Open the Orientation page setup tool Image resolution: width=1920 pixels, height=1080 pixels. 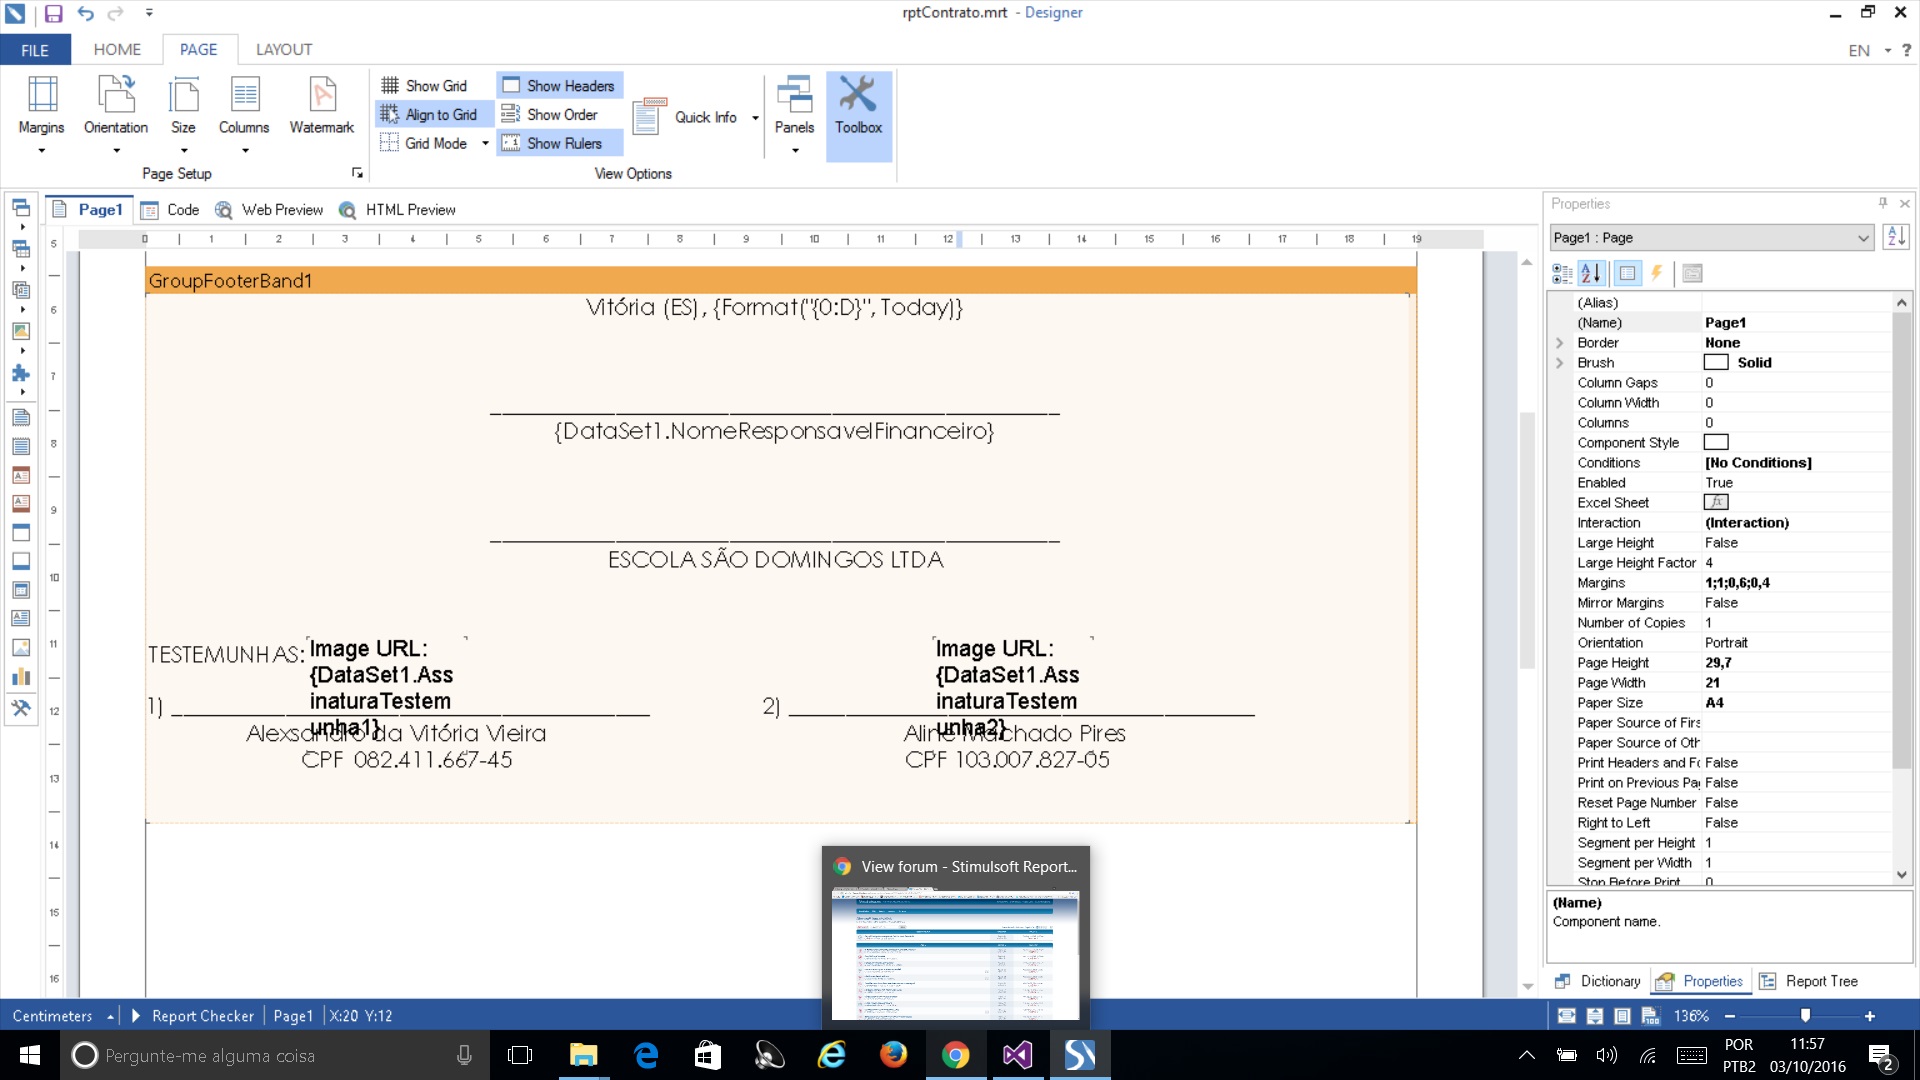pos(116,115)
